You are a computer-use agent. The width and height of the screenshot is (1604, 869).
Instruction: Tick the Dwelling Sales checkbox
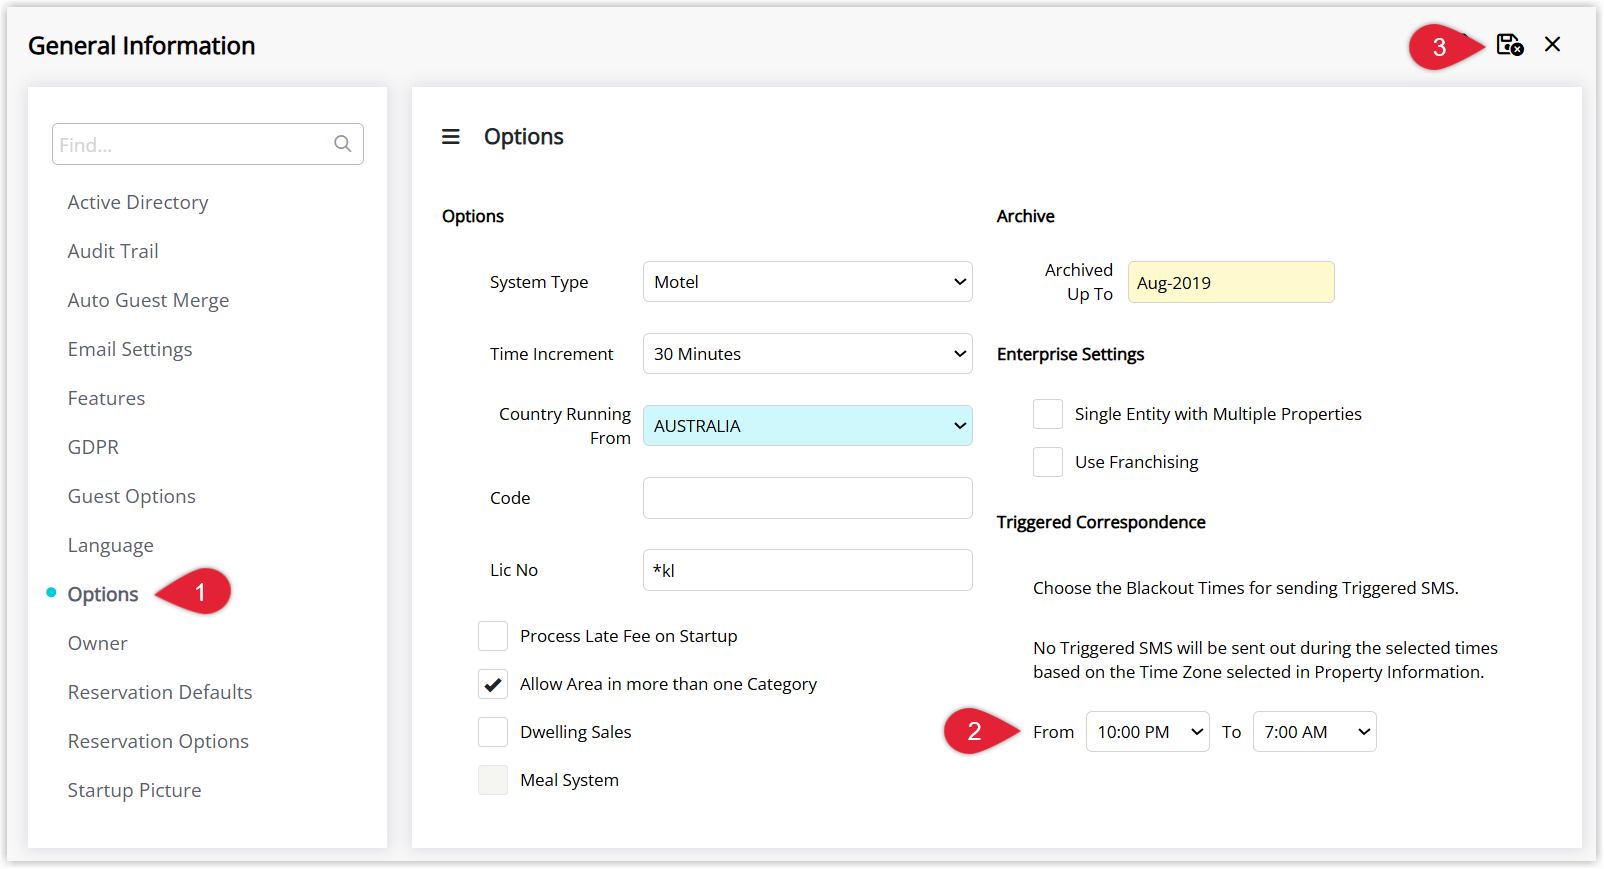point(493,732)
